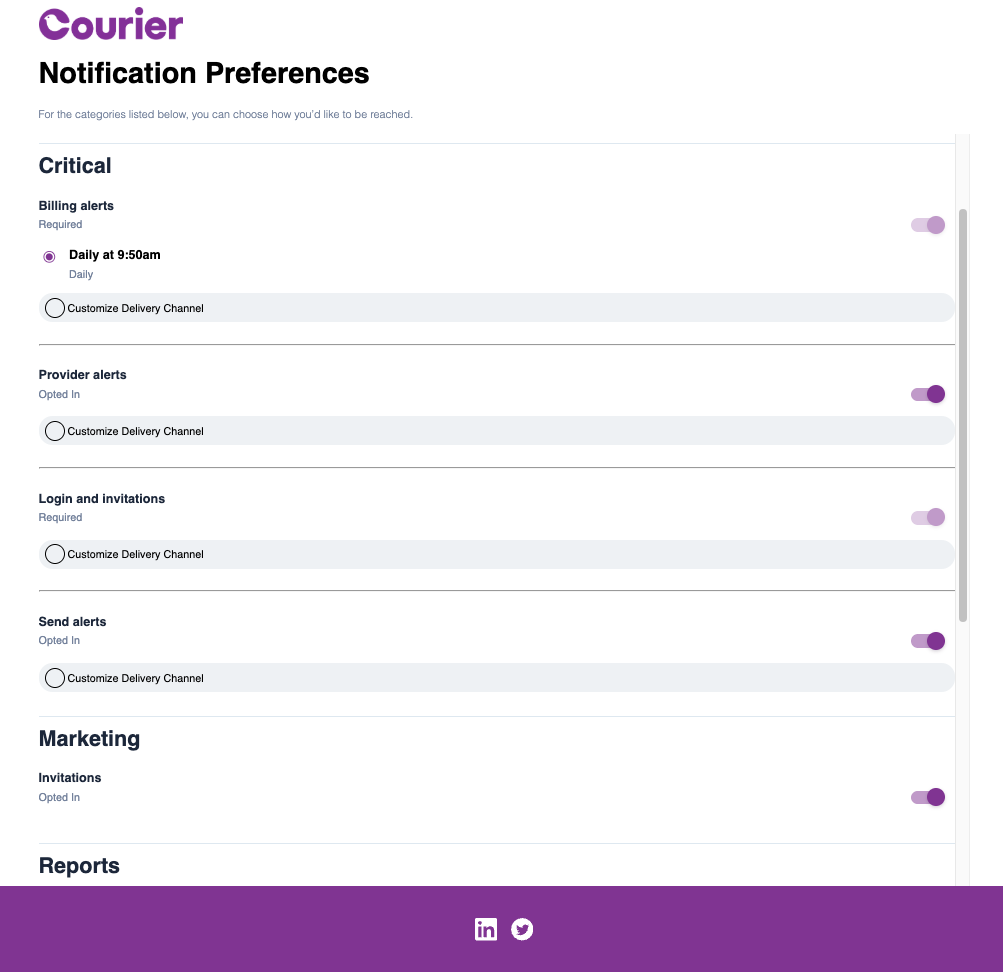Click the circle icon beside Provider alerts Customize bar
This screenshot has width=1003, height=972.
coord(55,430)
